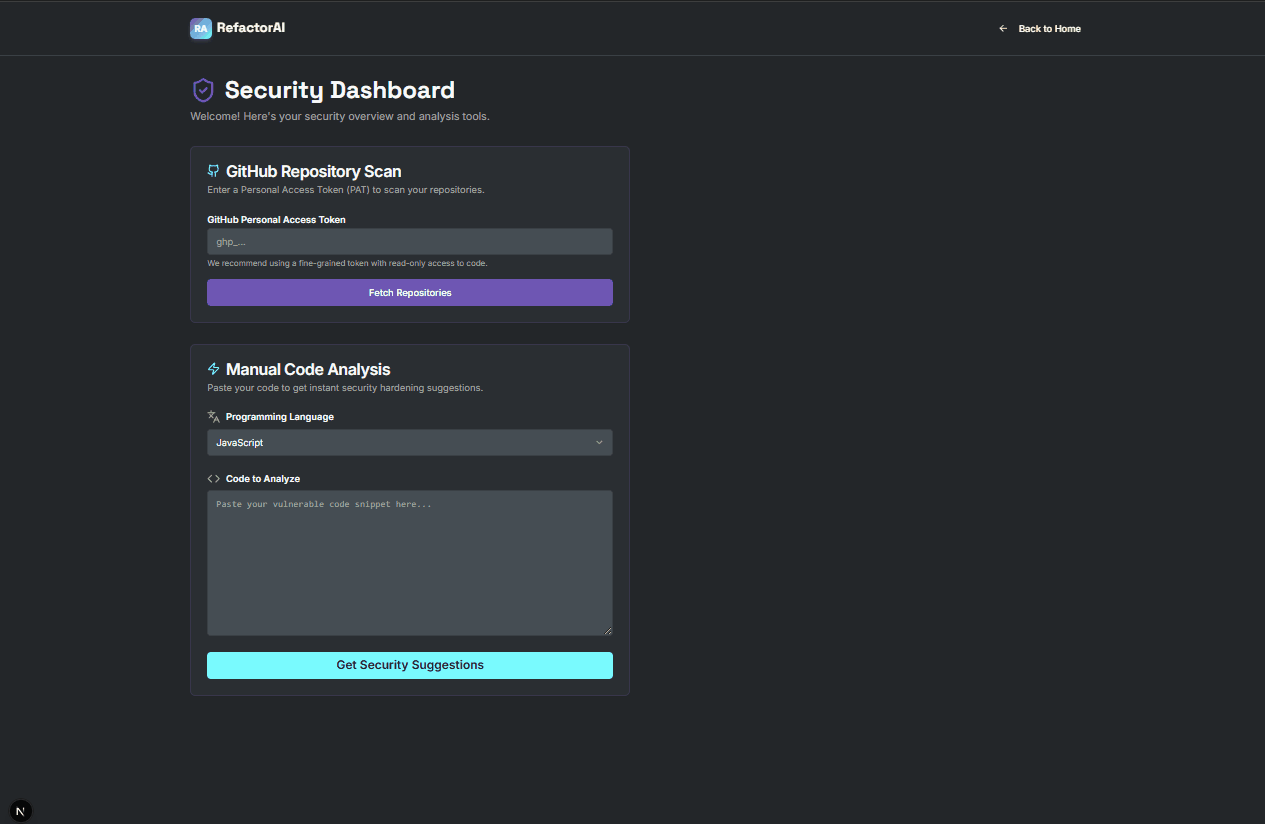Click the RefactorAI brand name
Screen dimensions: 1265x824
251,28
